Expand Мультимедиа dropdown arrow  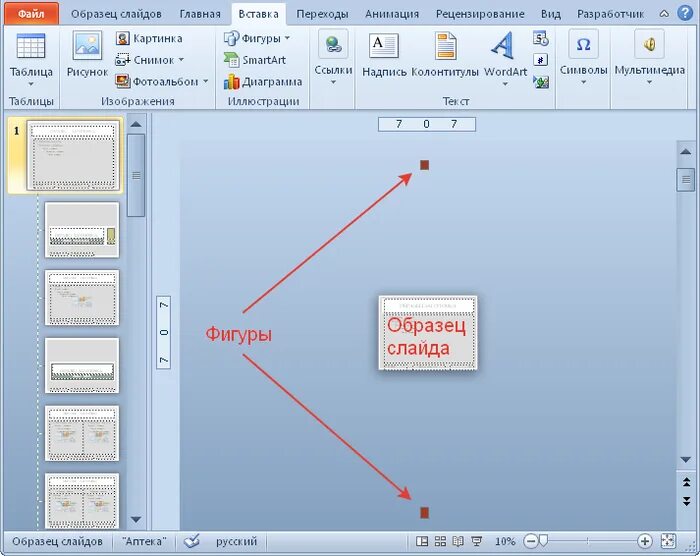(x=650, y=82)
